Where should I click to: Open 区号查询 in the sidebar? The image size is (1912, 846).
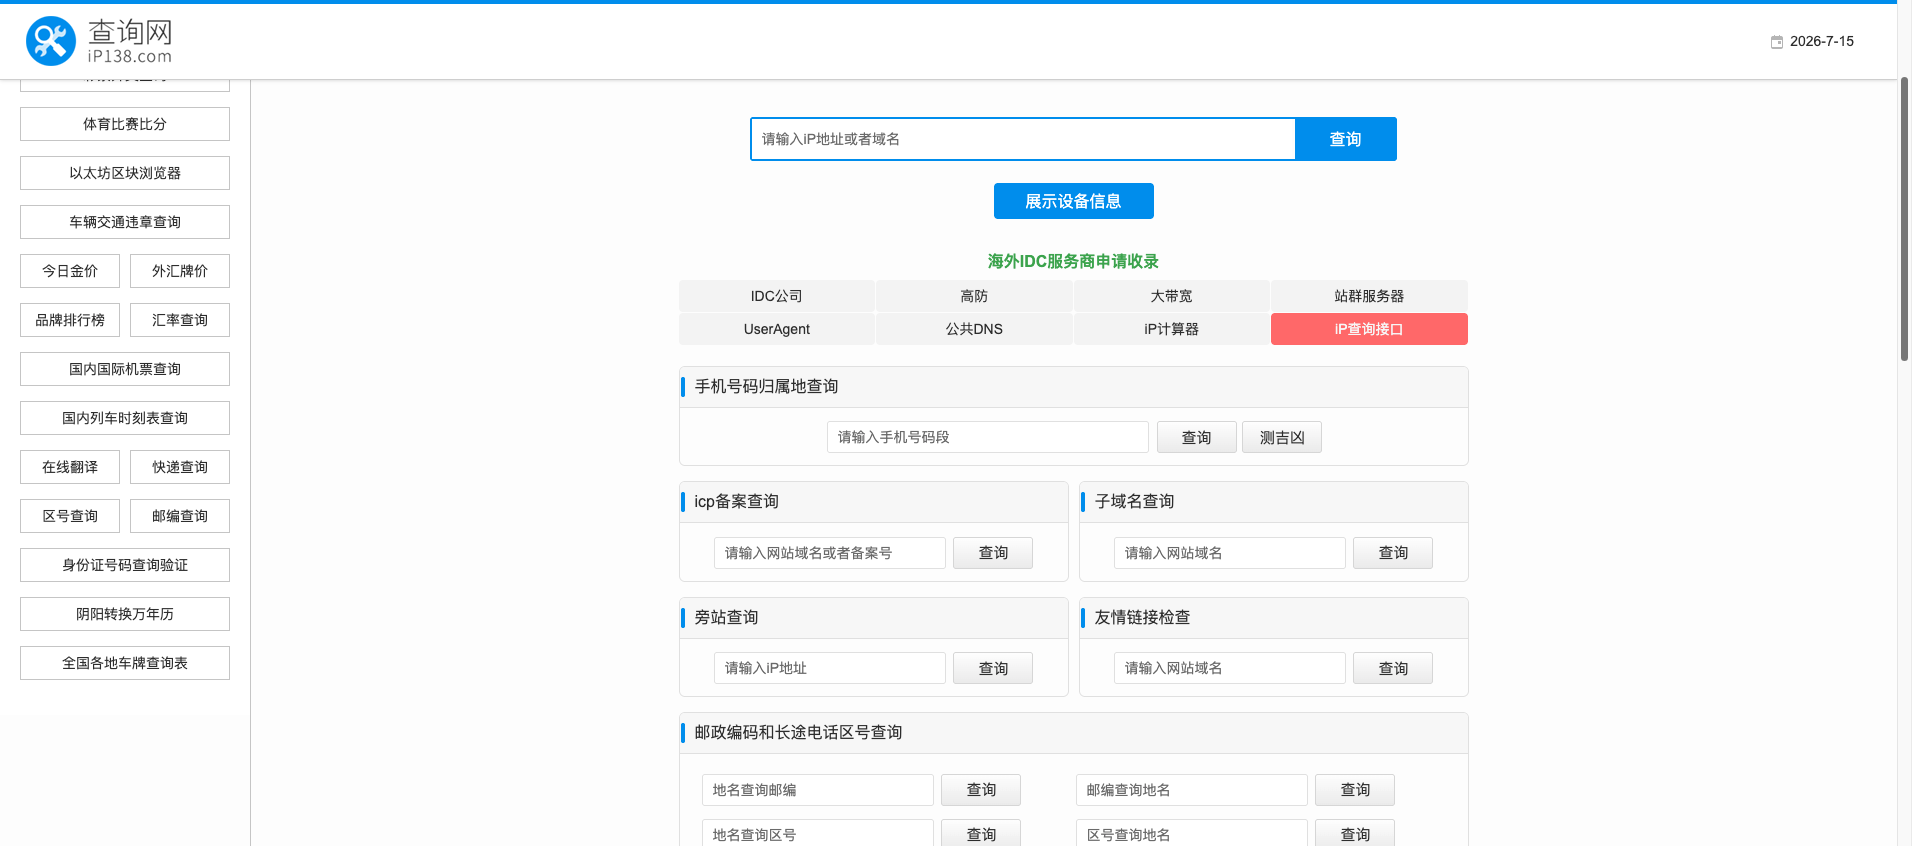(x=70, y=516)
